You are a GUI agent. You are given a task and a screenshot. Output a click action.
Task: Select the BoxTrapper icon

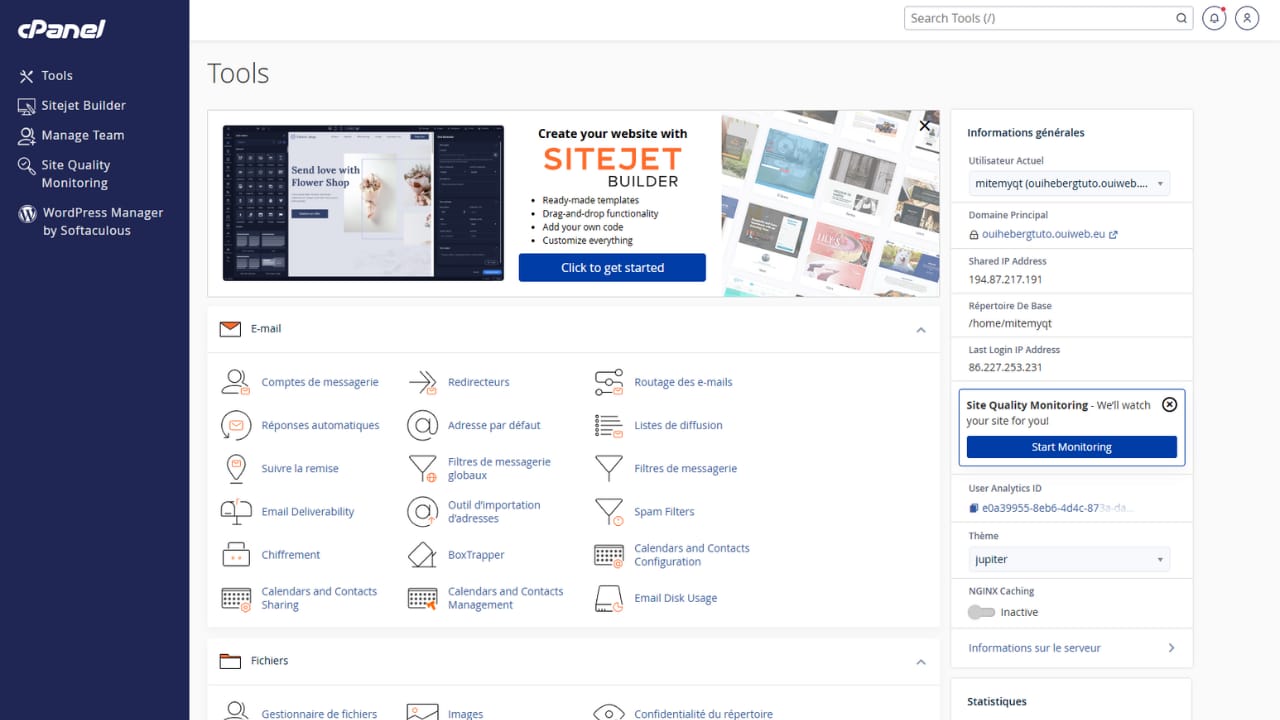click(422, 554)
